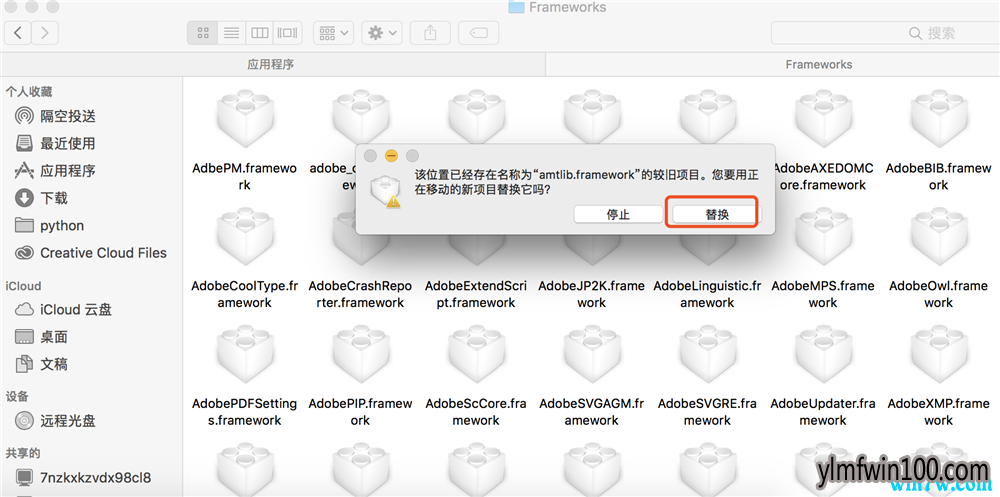Open 远程光盘 in the sidebar

point(56,421)
